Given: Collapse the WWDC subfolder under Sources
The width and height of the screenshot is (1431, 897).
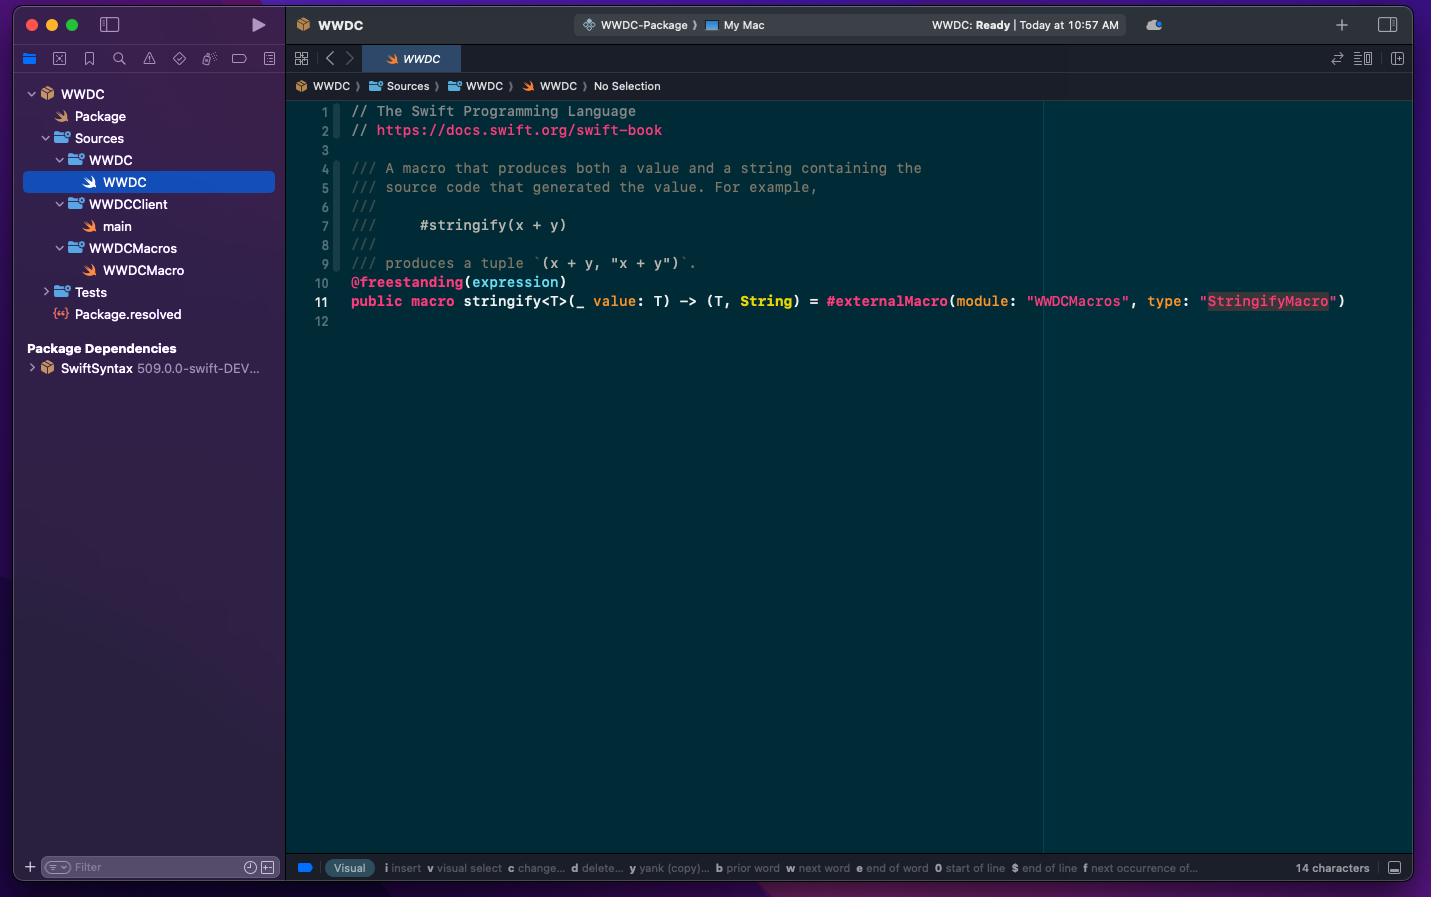Looking at the screenshot, I should [60, 160].
